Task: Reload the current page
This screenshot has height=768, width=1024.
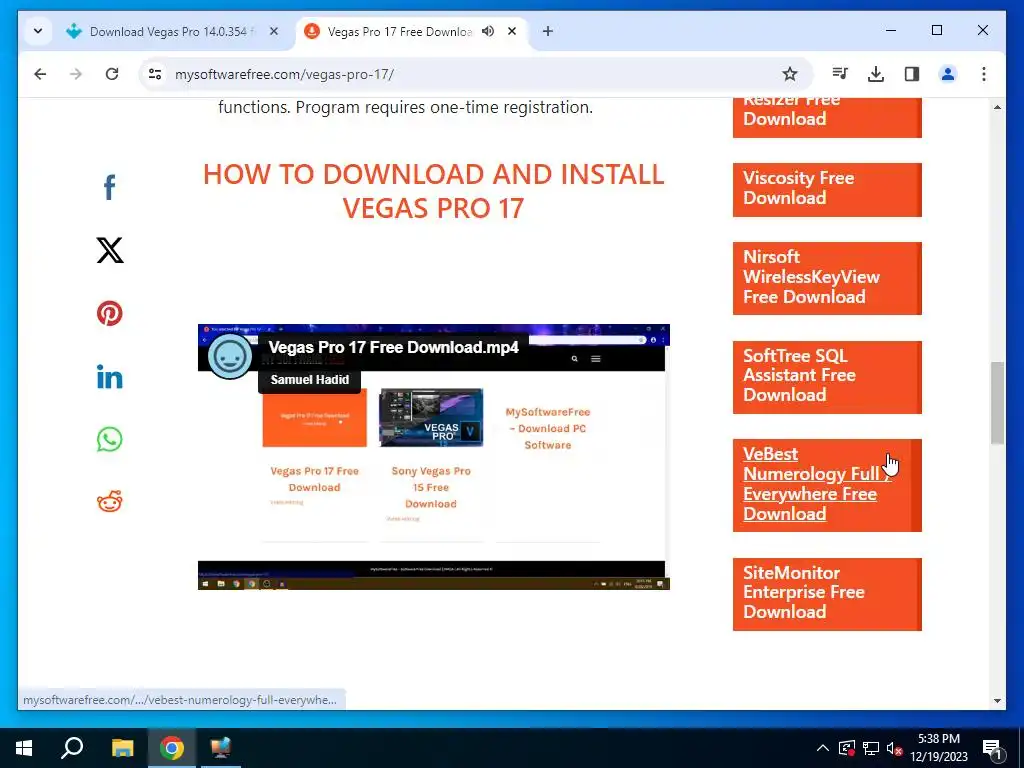Action: coord(112,74)
